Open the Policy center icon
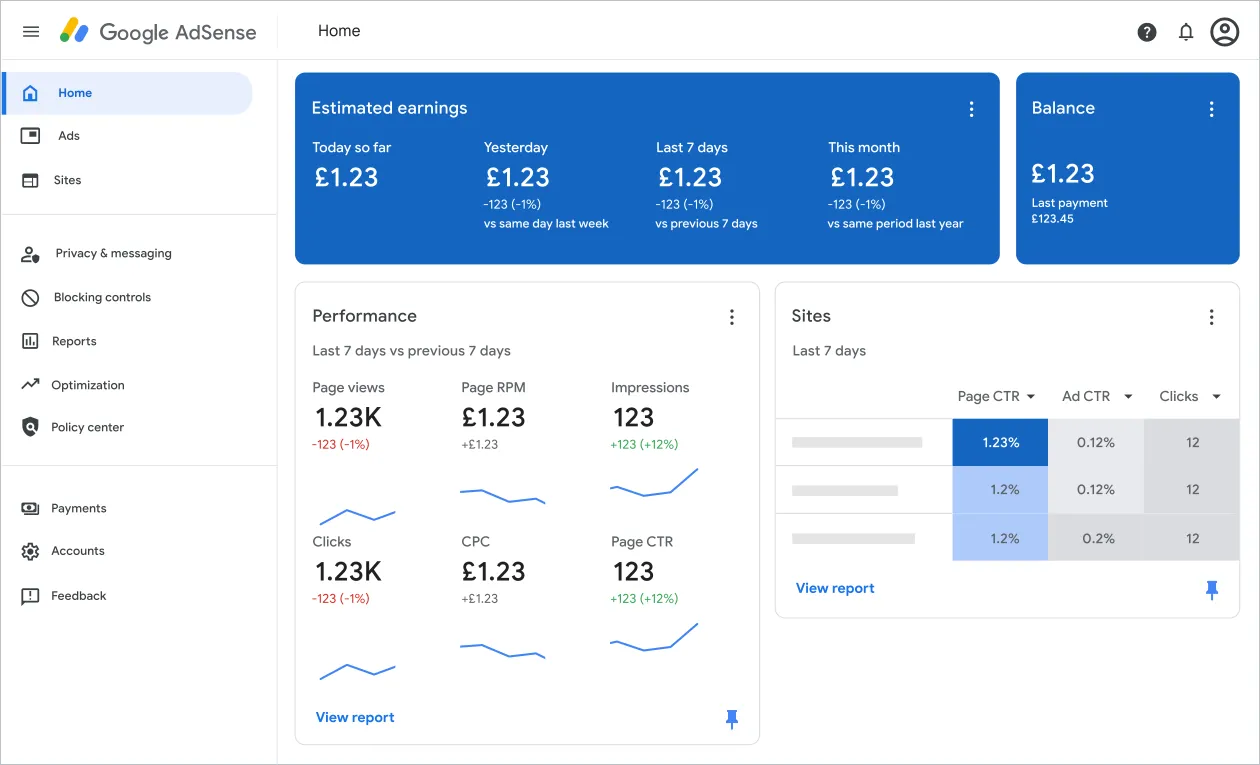The width and height of the screenshot is (1260, 765). 30,427
